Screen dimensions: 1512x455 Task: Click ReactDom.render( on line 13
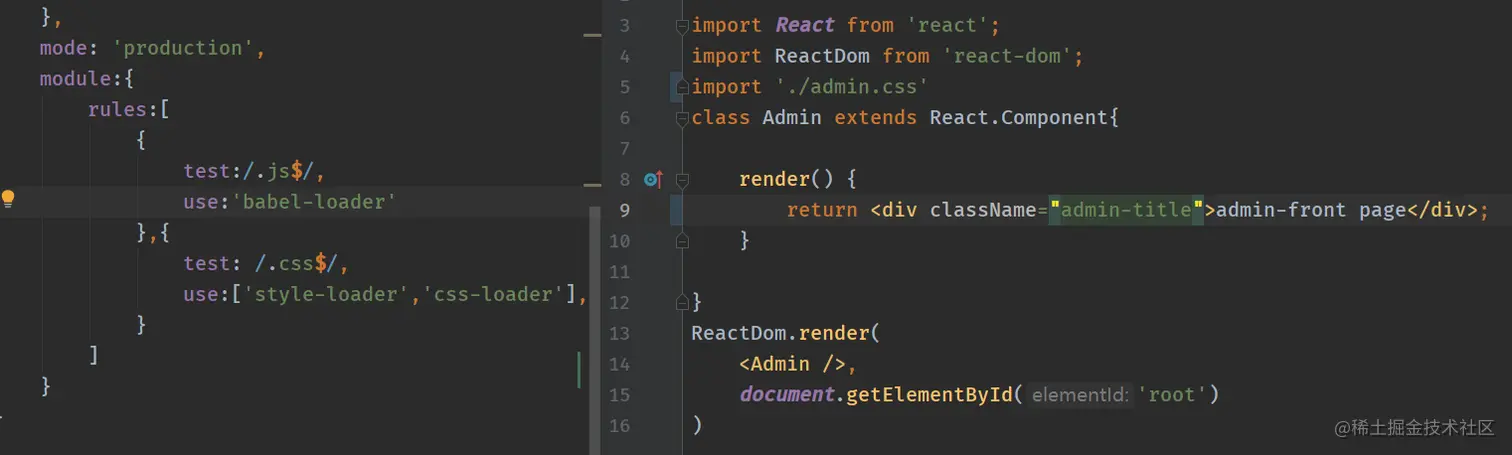point(785,333)
